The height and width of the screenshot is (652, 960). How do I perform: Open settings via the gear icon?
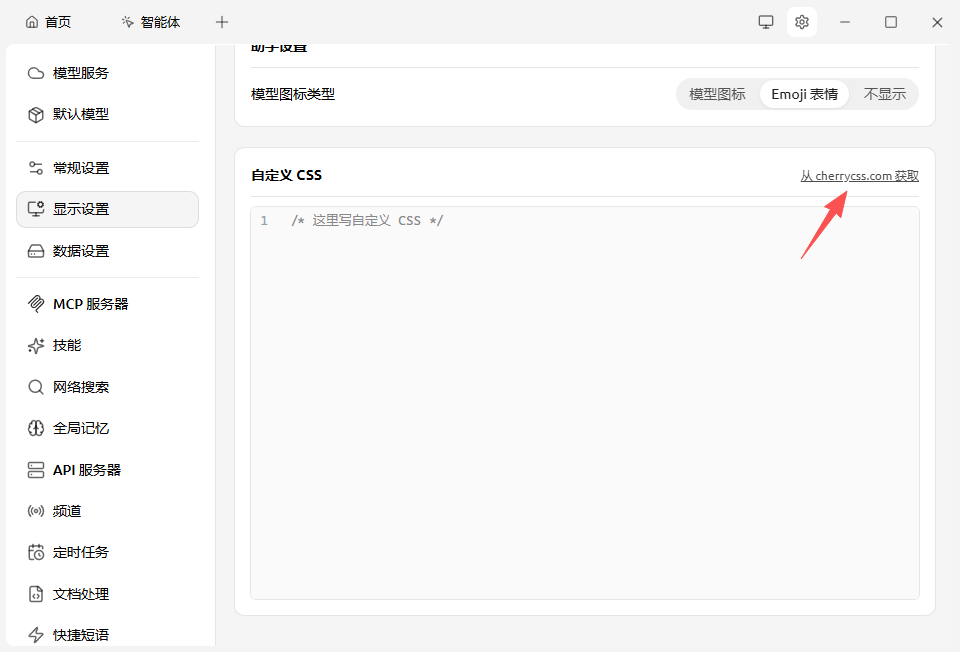coord(801,22)
